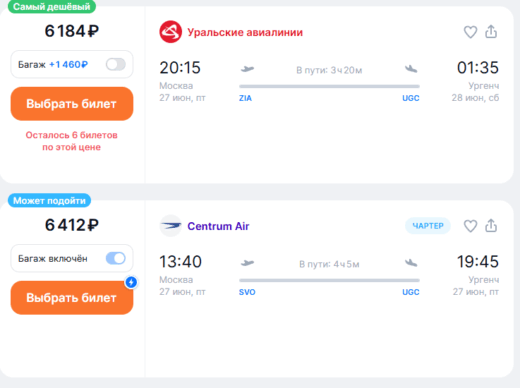Click the blue lightning bolt badge
This screenshot has height=388, width=520.
point(131,282)
